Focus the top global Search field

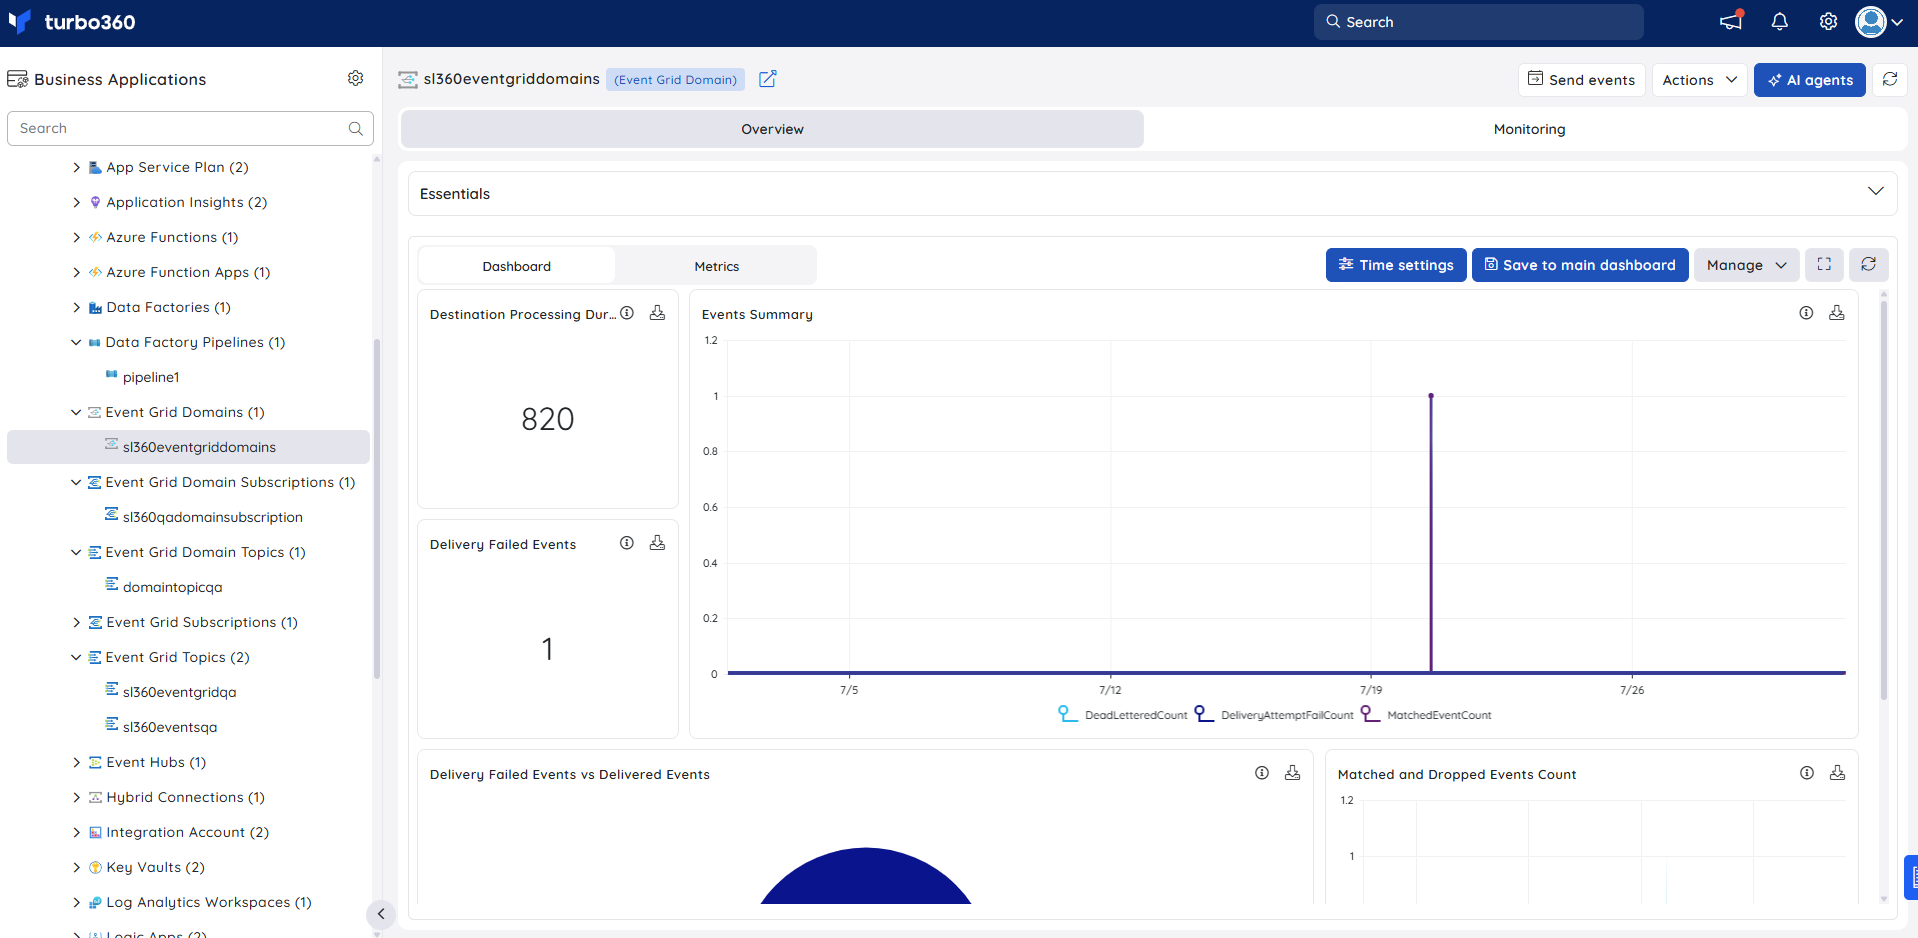[1478, 21]
